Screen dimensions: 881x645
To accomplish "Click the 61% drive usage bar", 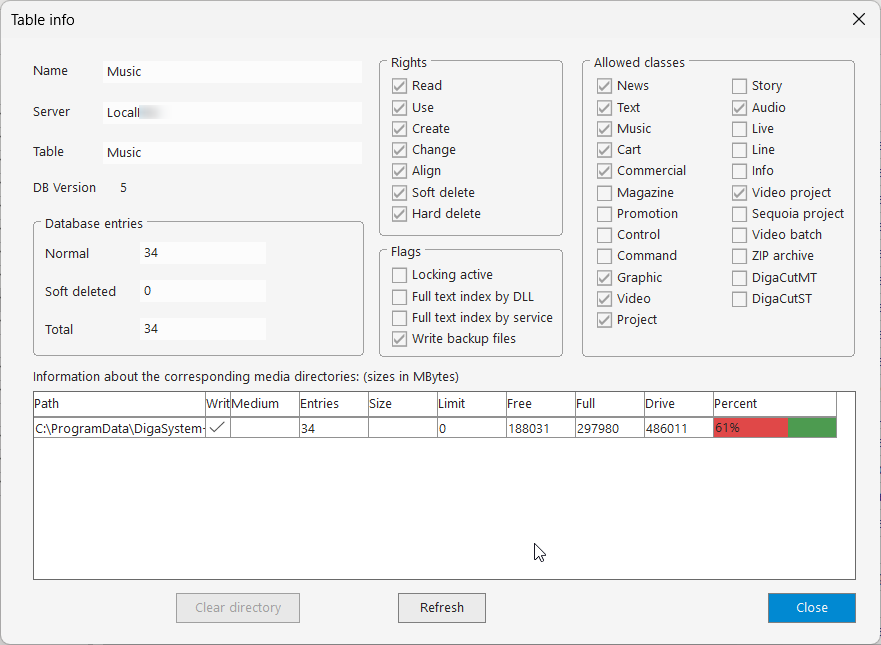I will [x=774, y=428].
